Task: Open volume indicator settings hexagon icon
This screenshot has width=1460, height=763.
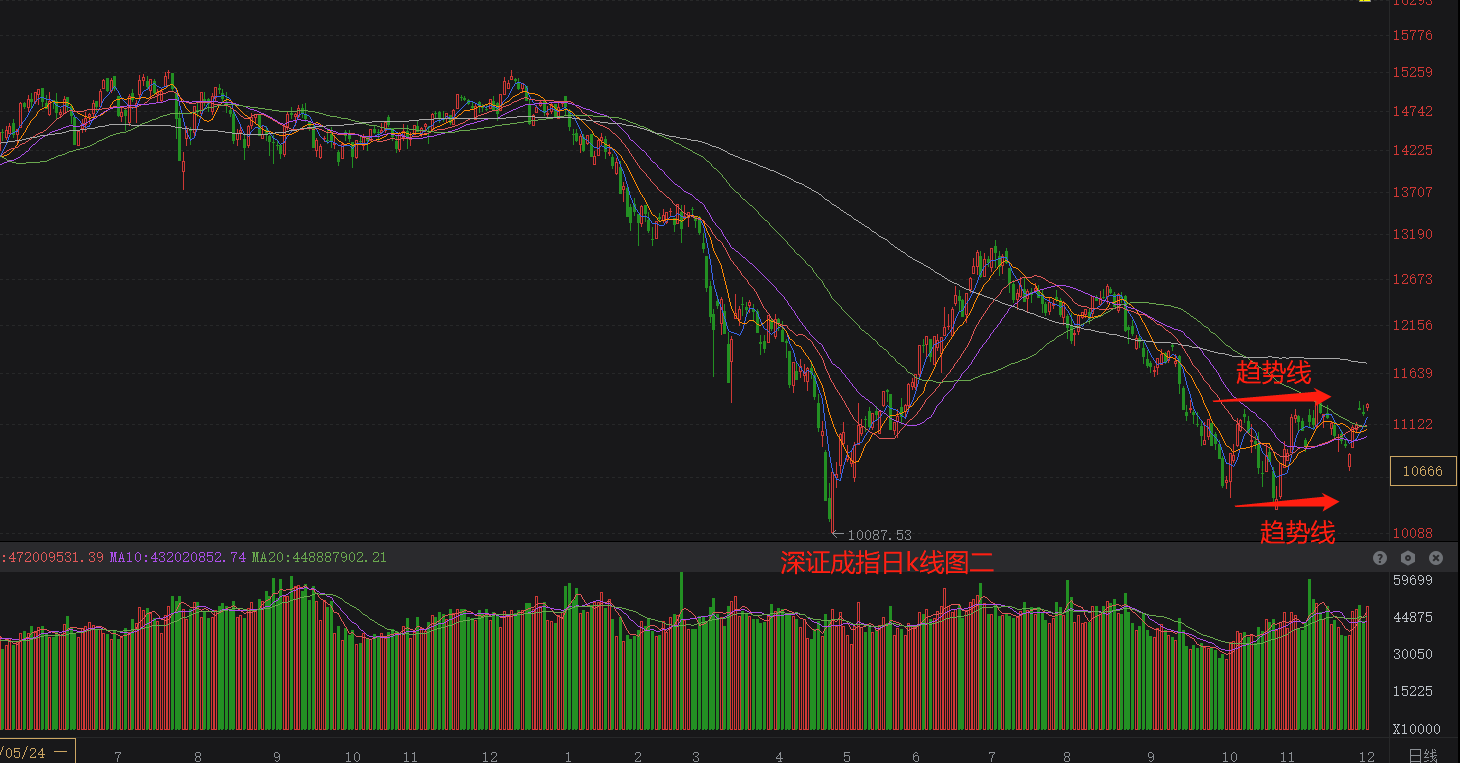Action: coord(1408,558)
